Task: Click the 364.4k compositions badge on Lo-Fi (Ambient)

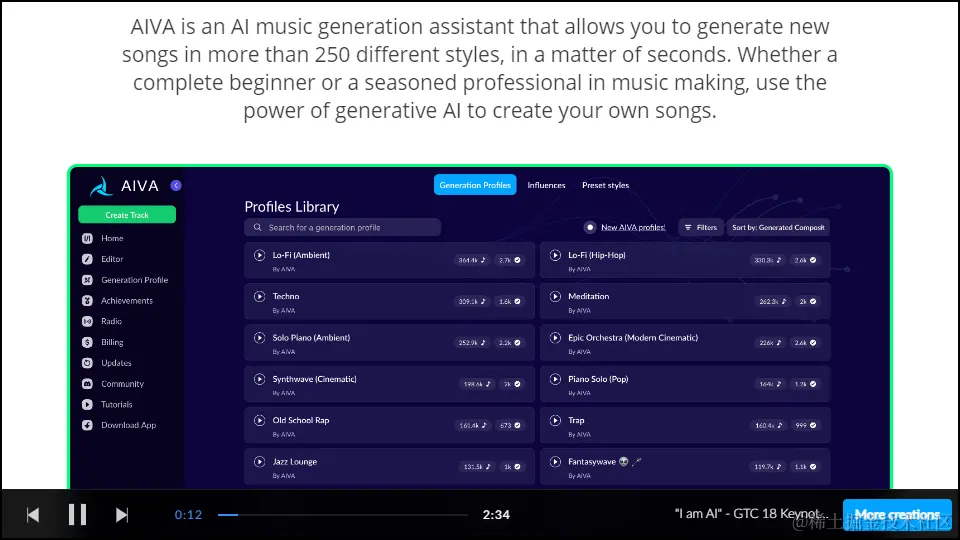Action: tap(472, 260)
